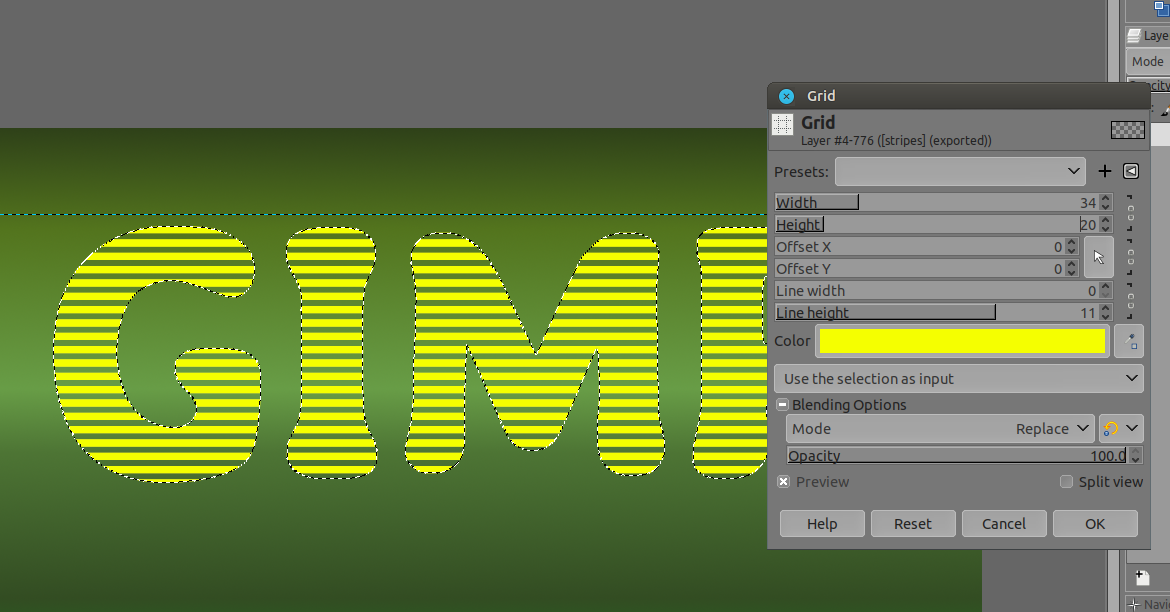Toggle the Width/Height chain link
1170x612 pixels.
(1130, 213)
